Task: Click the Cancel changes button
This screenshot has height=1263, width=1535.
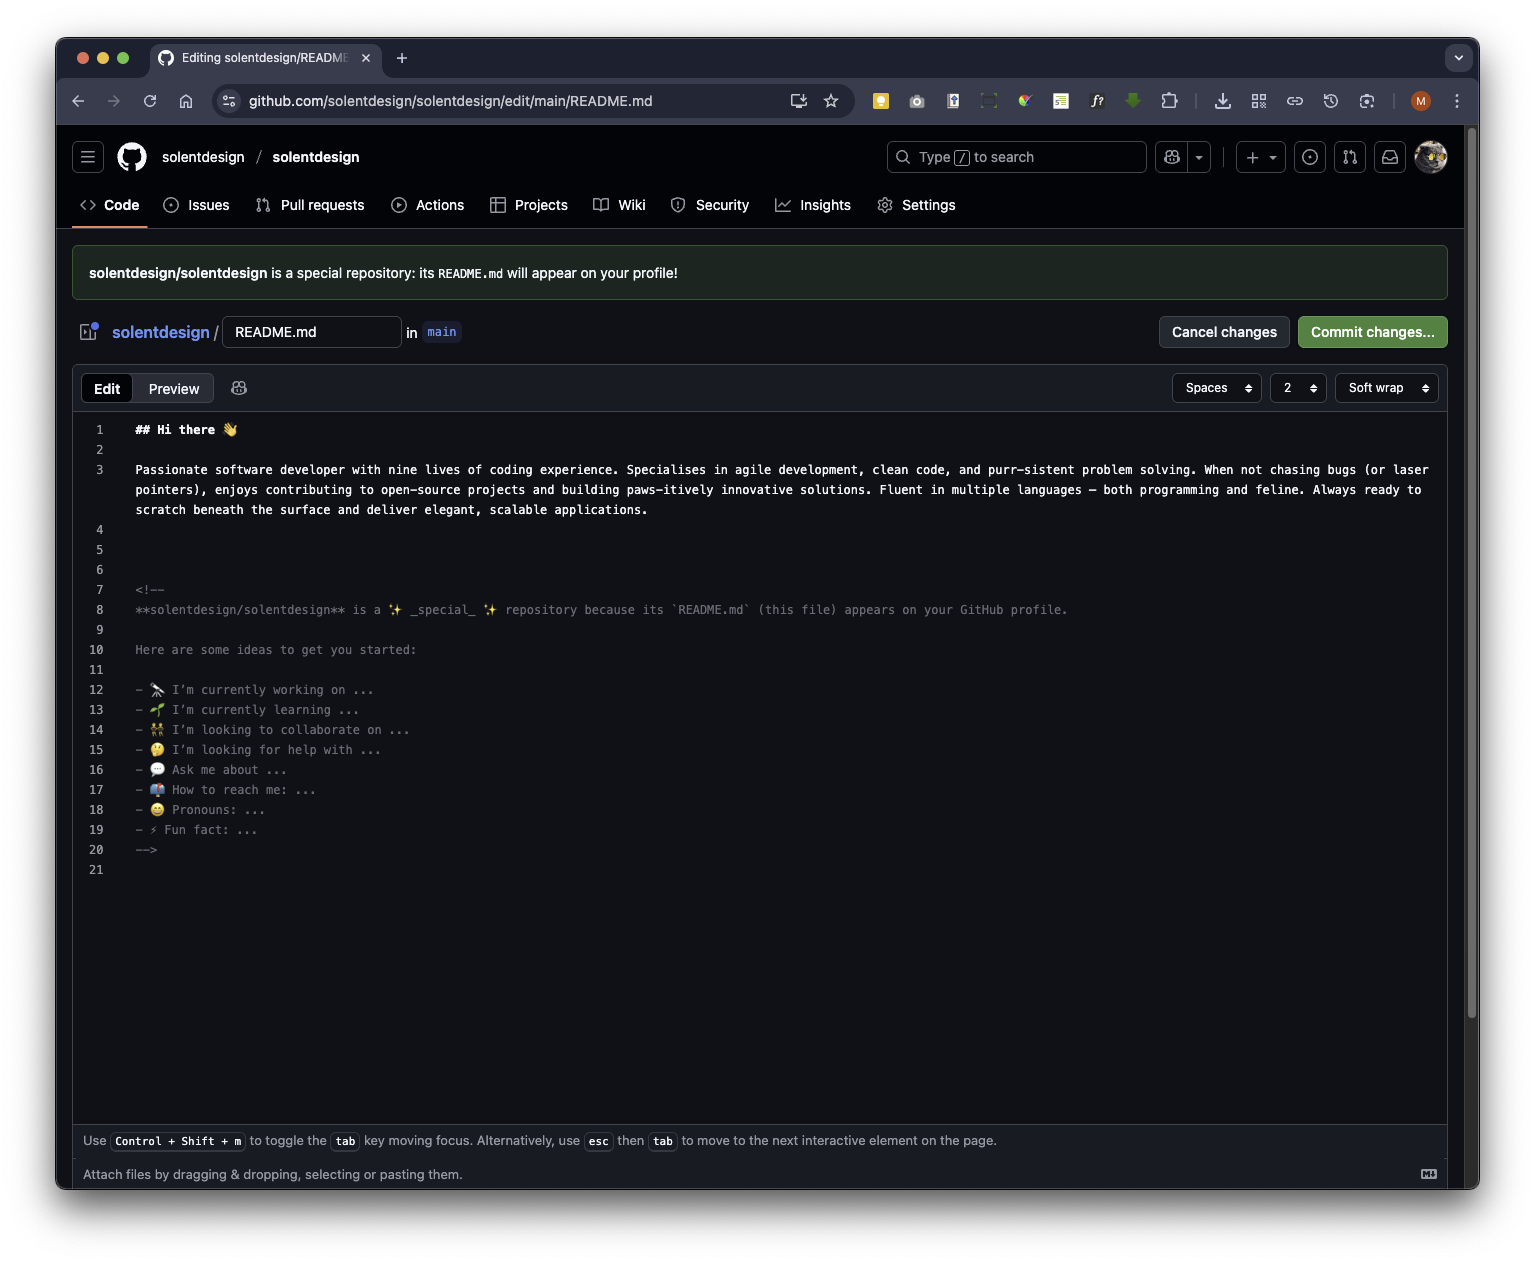Action: point(1224,332)
